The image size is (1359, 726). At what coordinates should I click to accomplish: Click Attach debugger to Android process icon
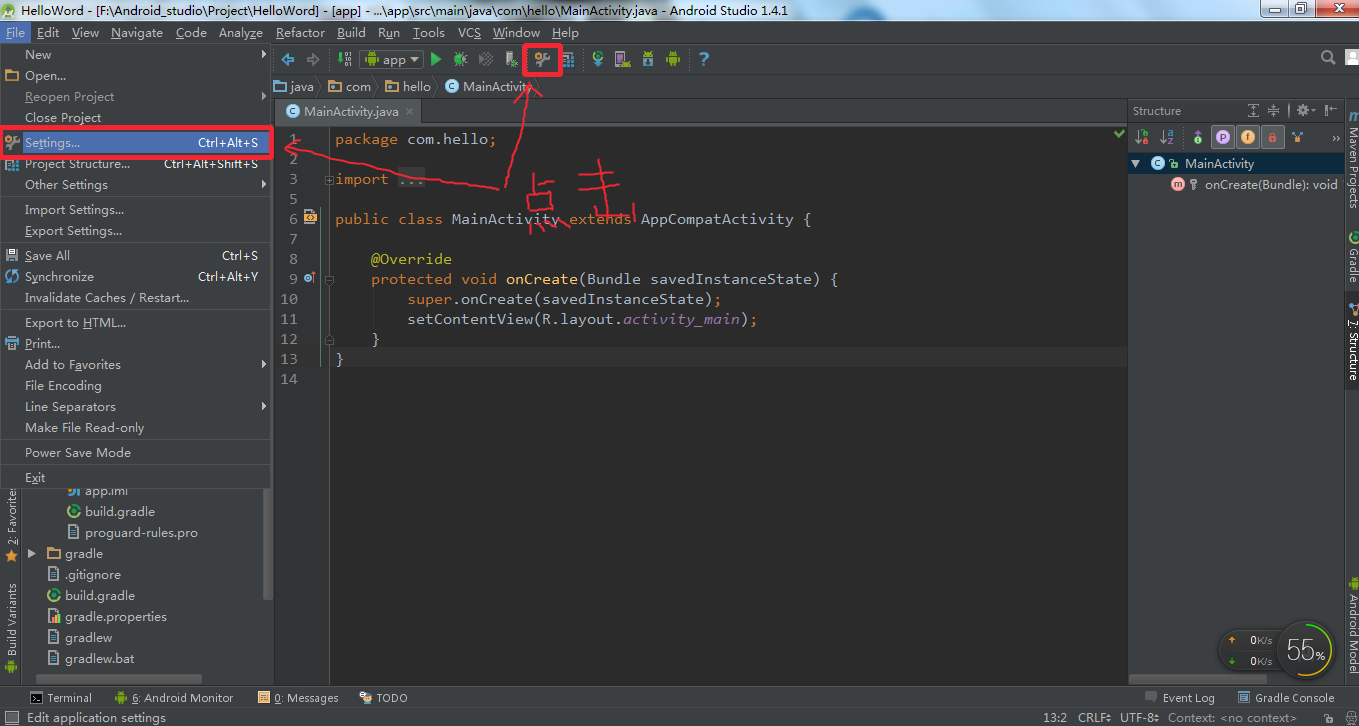click(512, 60)
